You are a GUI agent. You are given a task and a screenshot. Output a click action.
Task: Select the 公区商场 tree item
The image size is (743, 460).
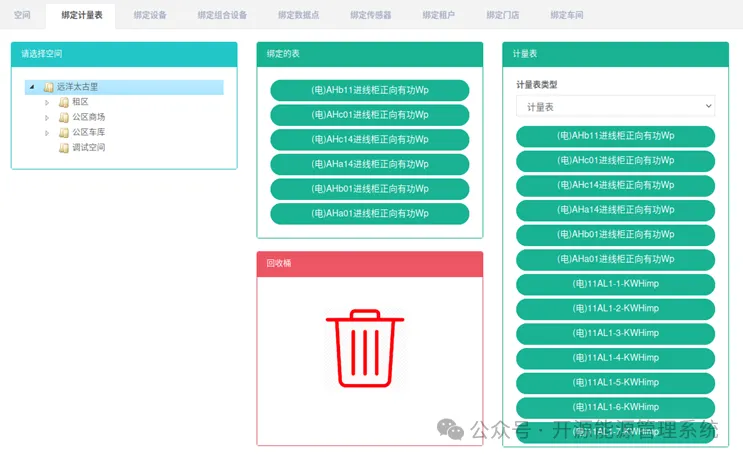pos(89,117)
